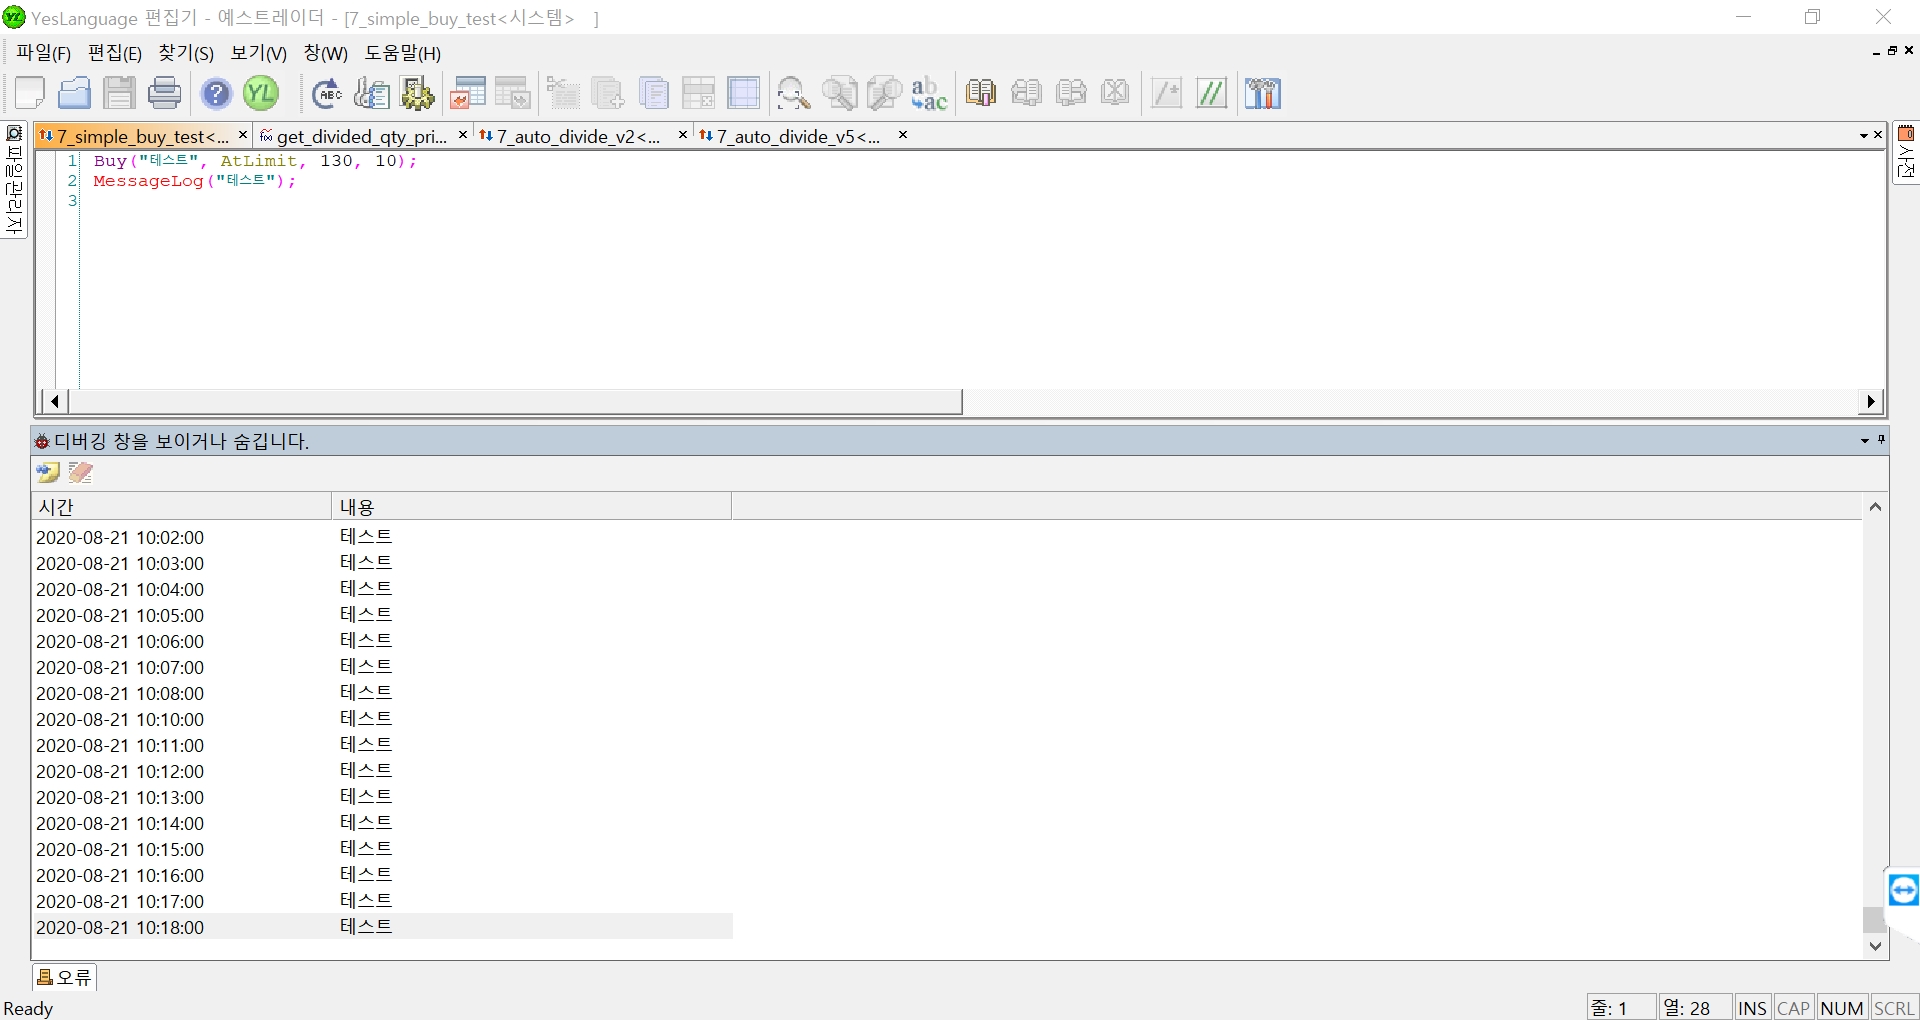Viewport: 1920px width, 1020px height.
Task: Click the eraser icon to clear debug log
Action: (x=81, y=473)
